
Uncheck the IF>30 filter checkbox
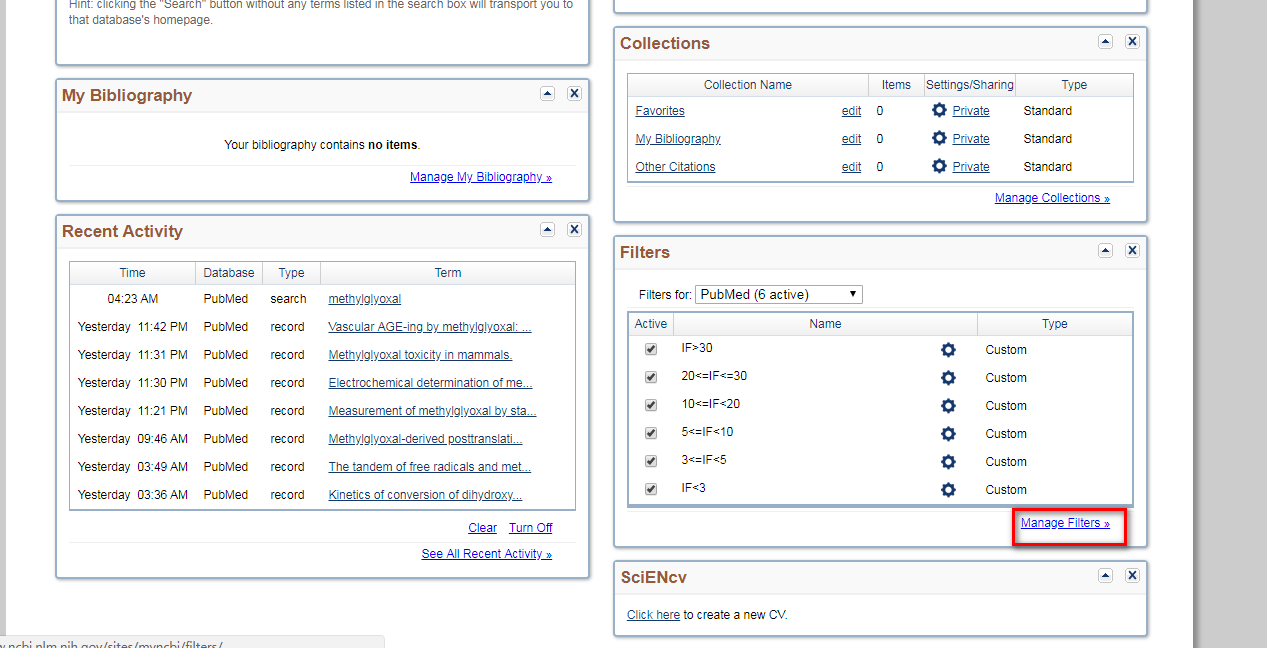(651, 350)
